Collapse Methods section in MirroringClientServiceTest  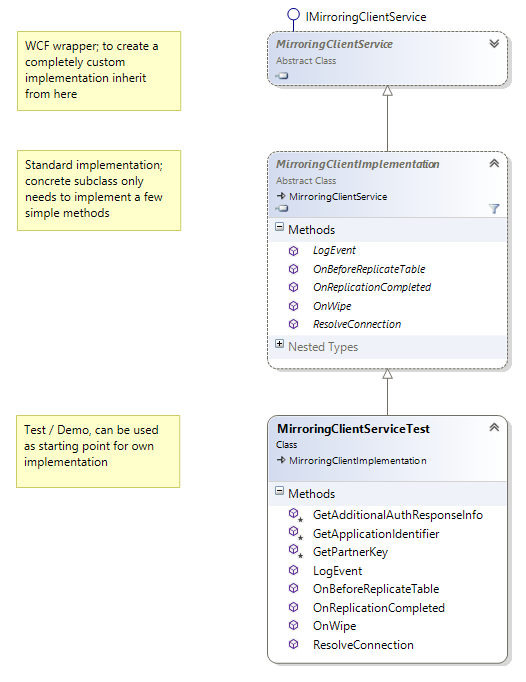(280, 491)
